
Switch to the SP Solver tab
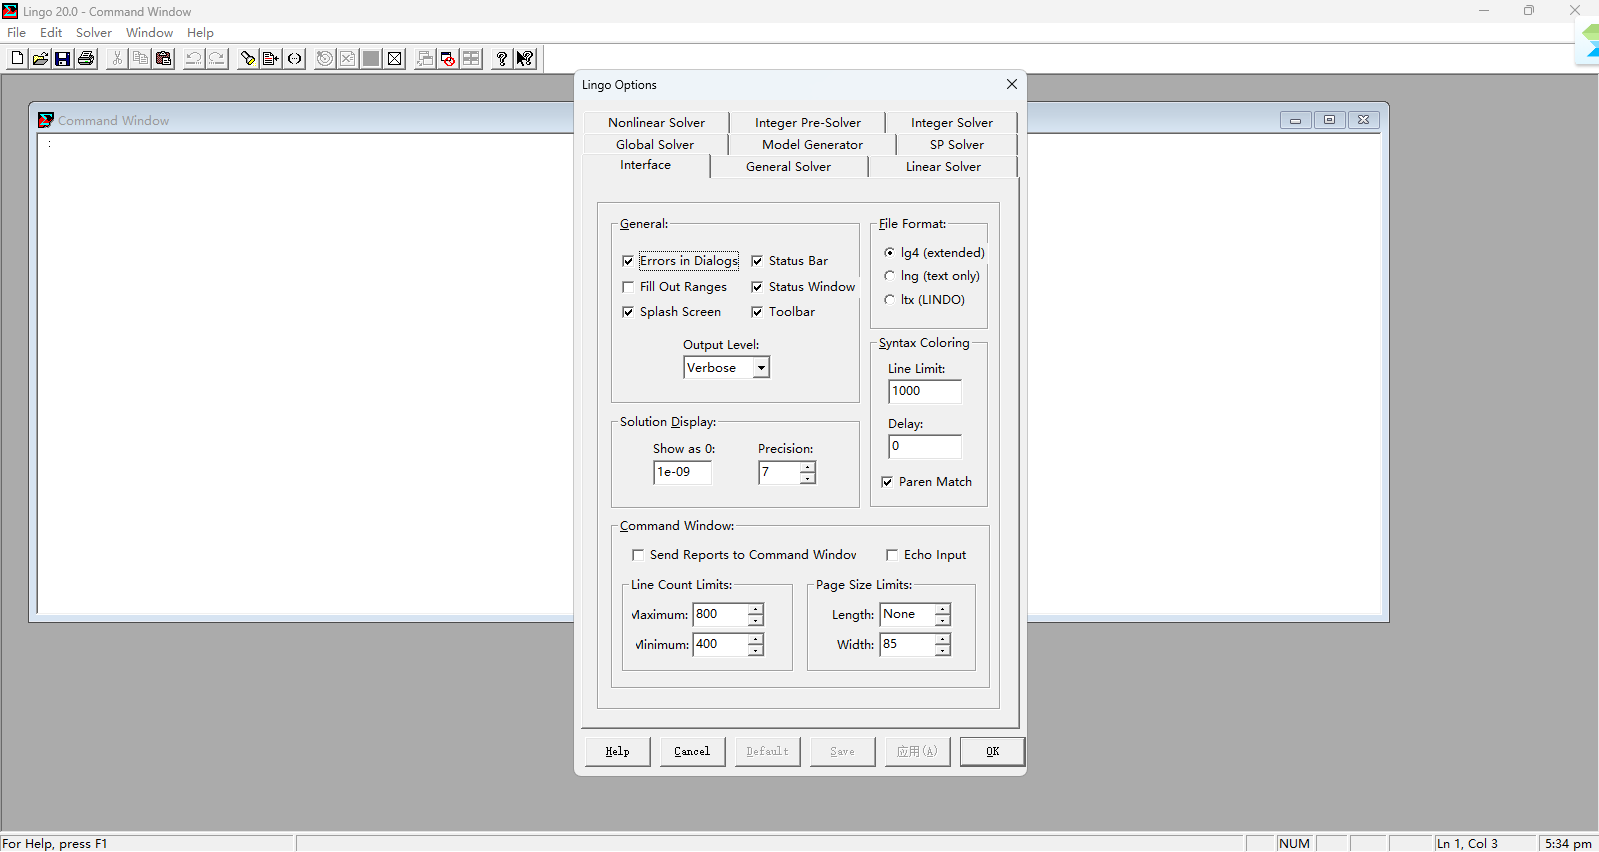pos(957,145)
